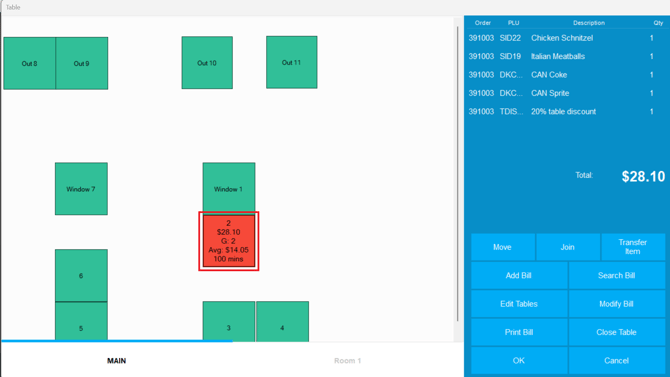Open the Window 1 table
This screenshot has width=670, height=377.
pos(229,187)
